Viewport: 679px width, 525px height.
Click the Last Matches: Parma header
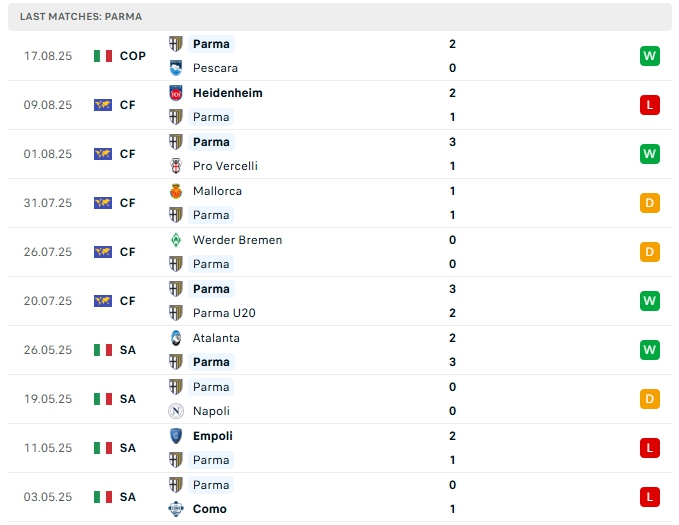click(x=81, y=17)
